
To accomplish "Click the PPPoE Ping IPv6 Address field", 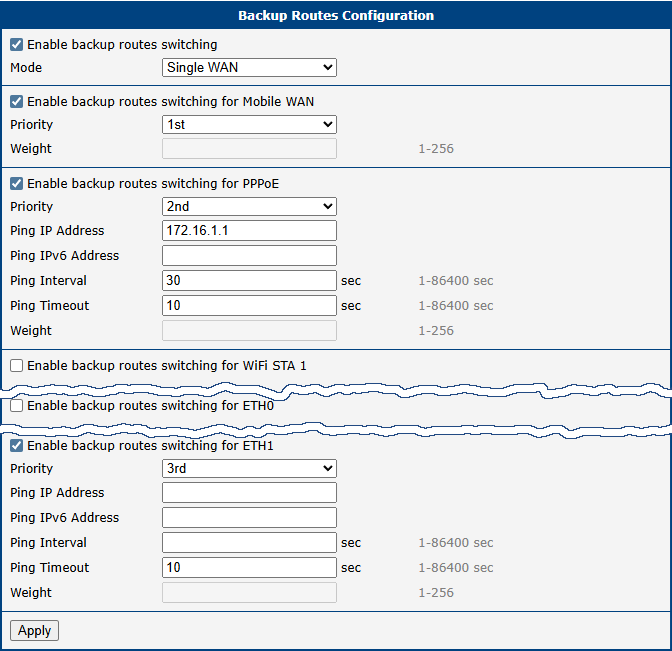I will click(249, 256).
